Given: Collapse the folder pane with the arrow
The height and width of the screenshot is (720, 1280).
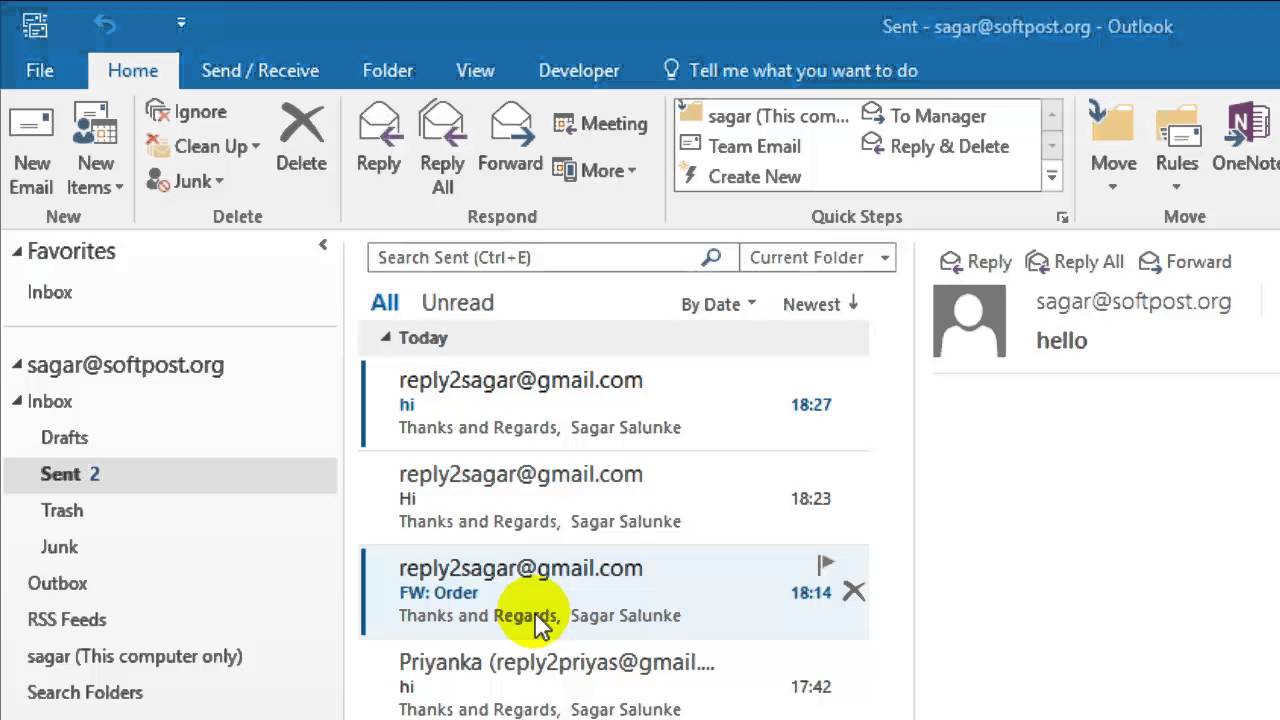Looking at the screenshot, I should coord(323,245).
